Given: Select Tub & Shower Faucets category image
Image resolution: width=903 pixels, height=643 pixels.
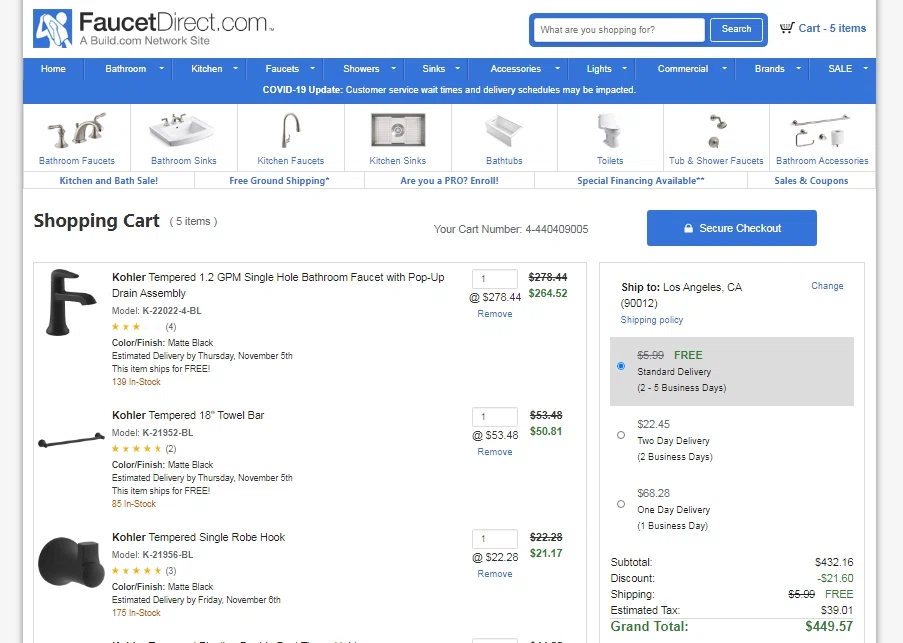Looking at the screenshot, I should click(716, 131).
